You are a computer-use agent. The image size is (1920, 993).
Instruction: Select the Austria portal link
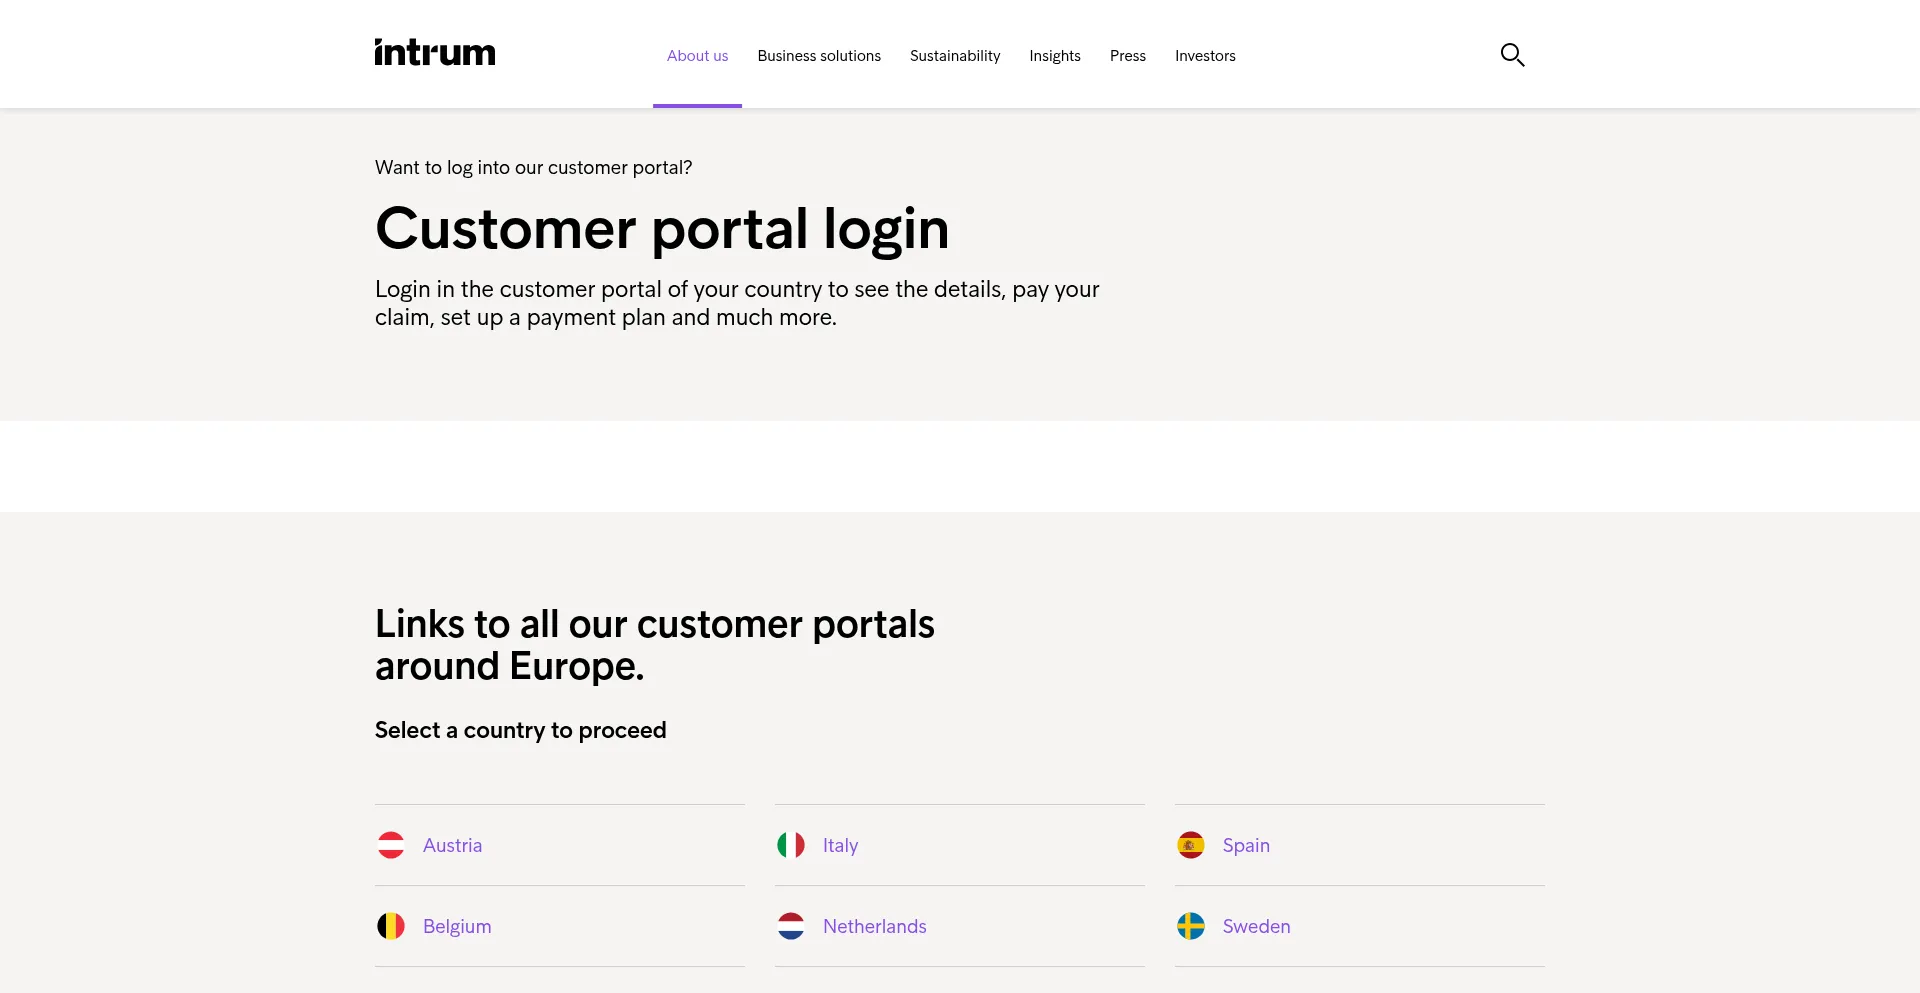click(452, 845)
